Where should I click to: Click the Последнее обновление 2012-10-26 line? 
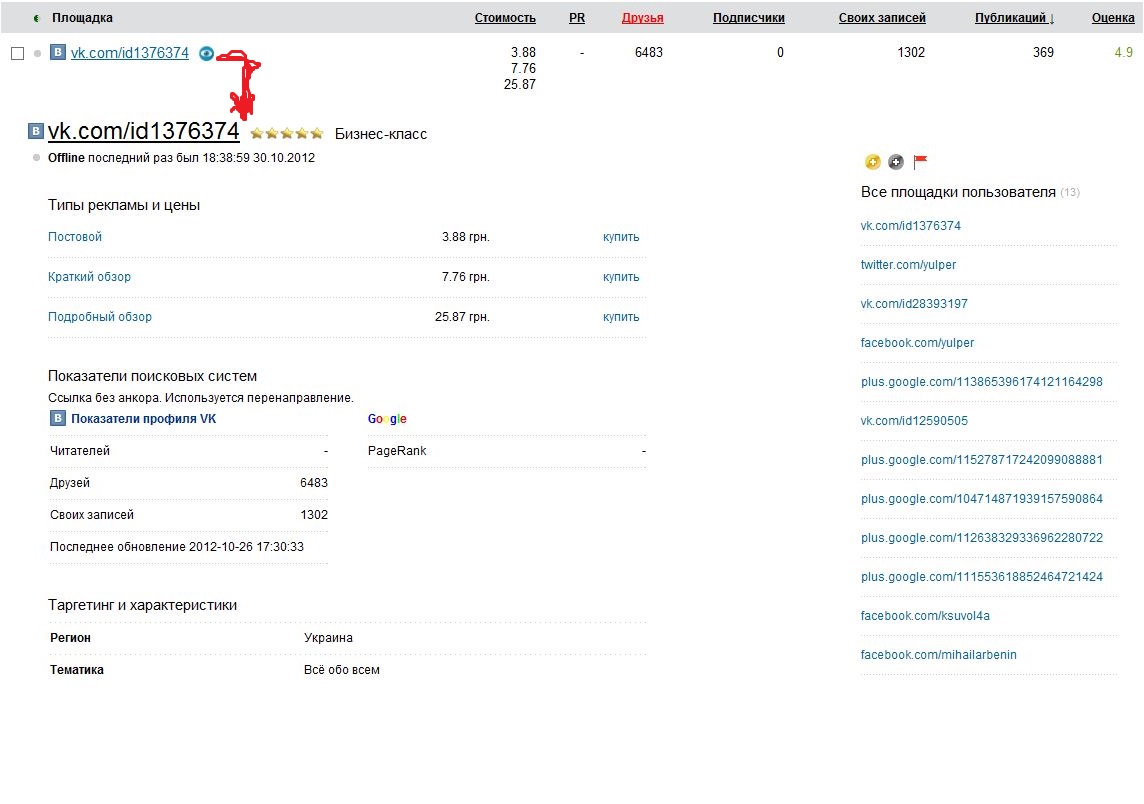(177, 547)
